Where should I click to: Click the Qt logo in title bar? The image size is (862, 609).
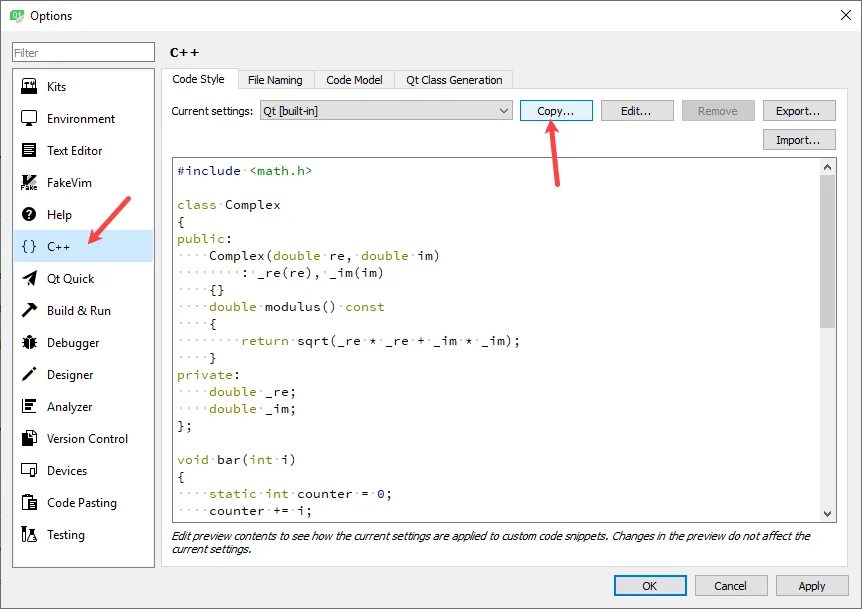click(x=17, y=15)
